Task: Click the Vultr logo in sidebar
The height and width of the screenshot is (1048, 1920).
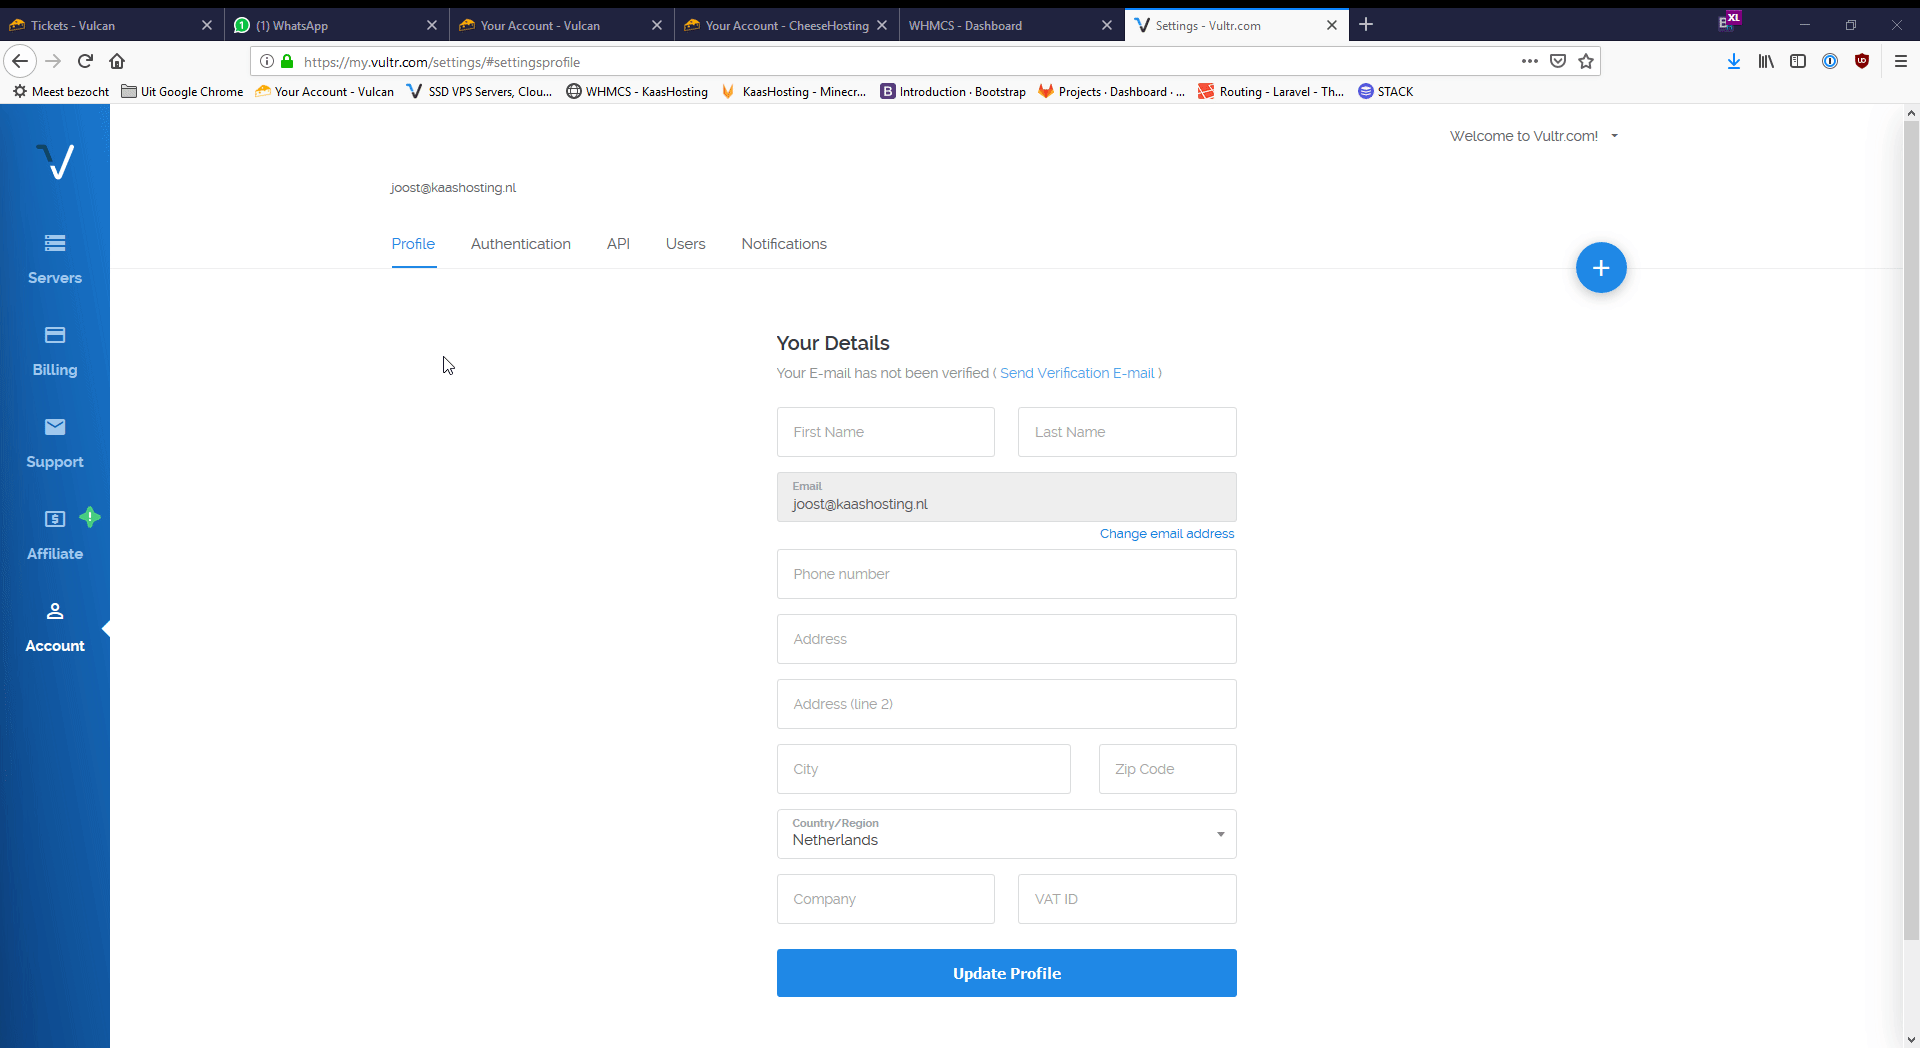Action: (x=55, y=161)
